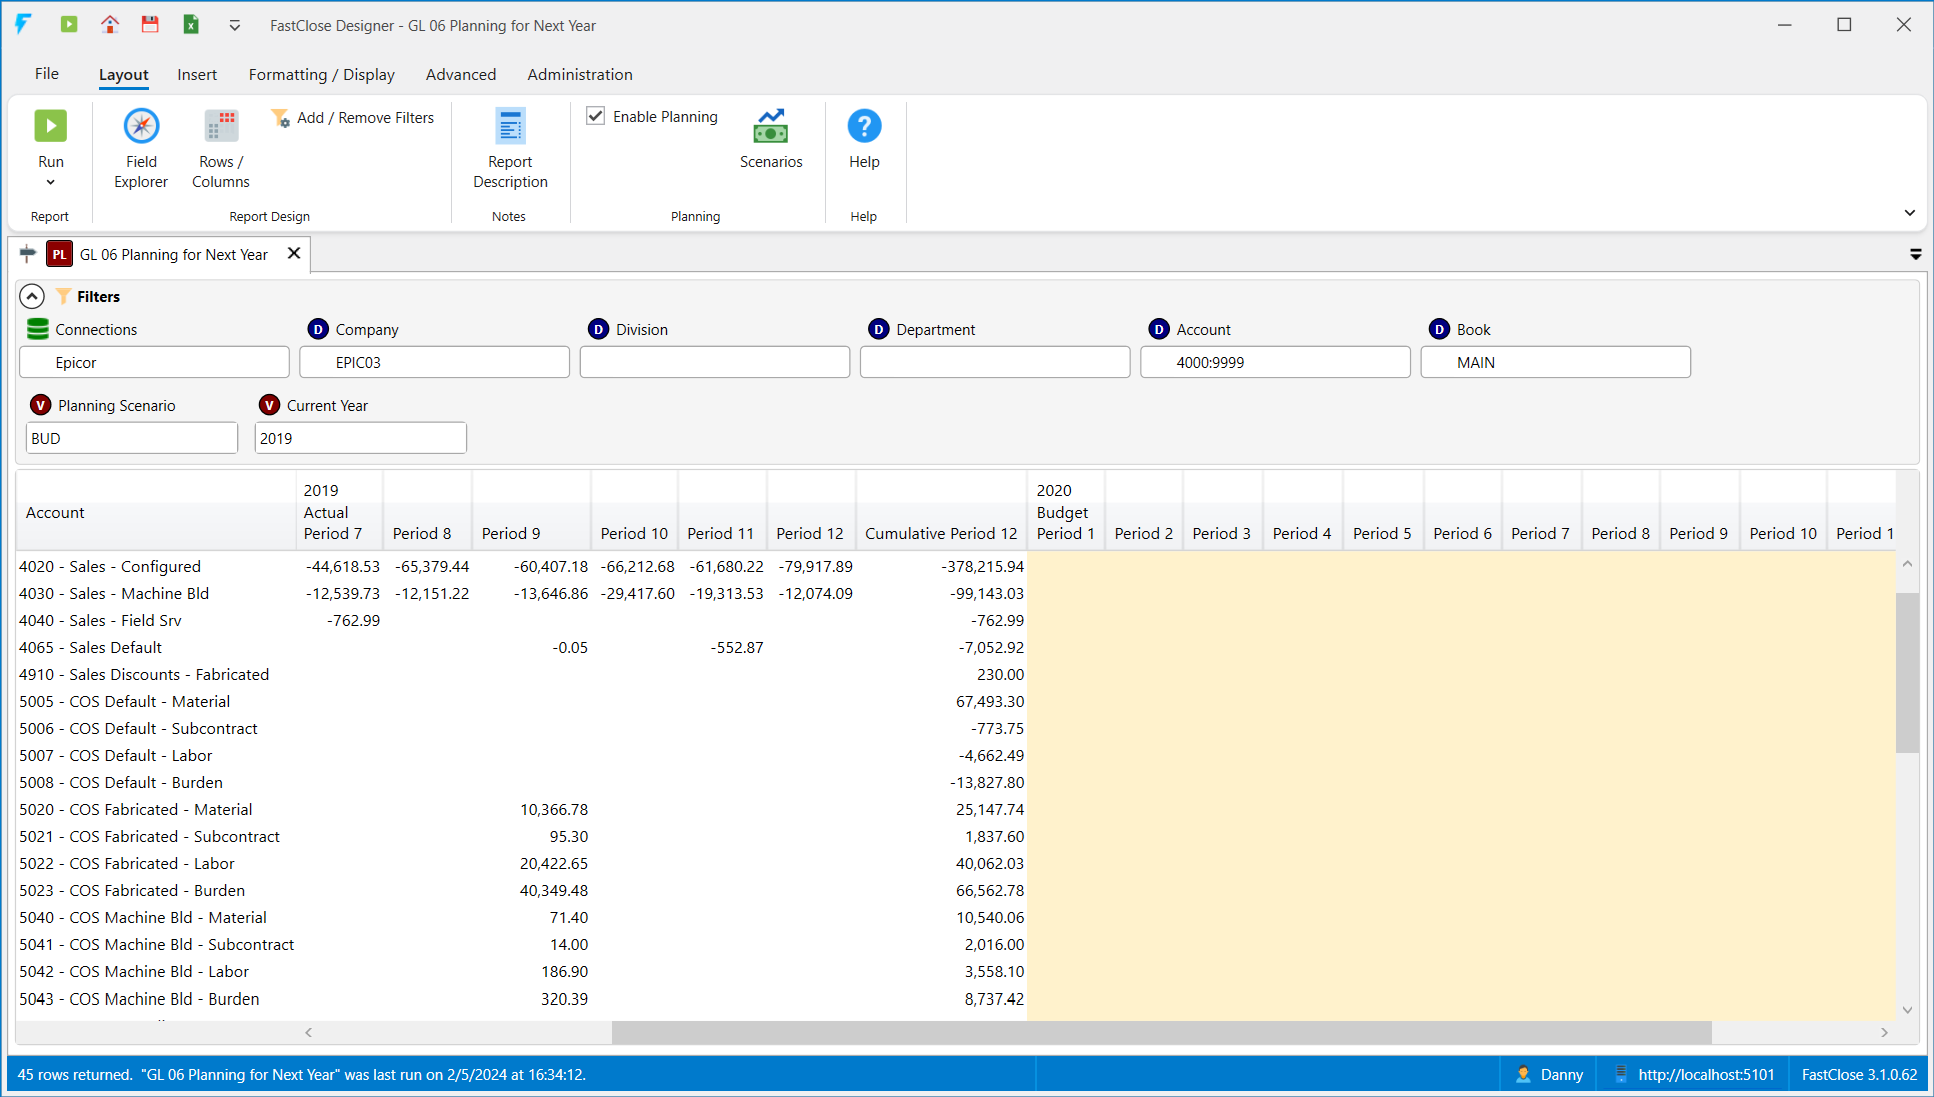This screenshot has width=1934, height=1097.
Task: Close GL 06 Planning for Next Year tab
Action: 294,253
